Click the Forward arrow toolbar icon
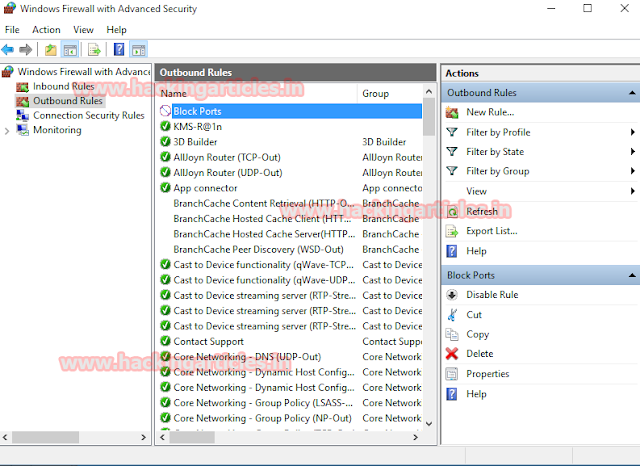 tap(26, 50)
